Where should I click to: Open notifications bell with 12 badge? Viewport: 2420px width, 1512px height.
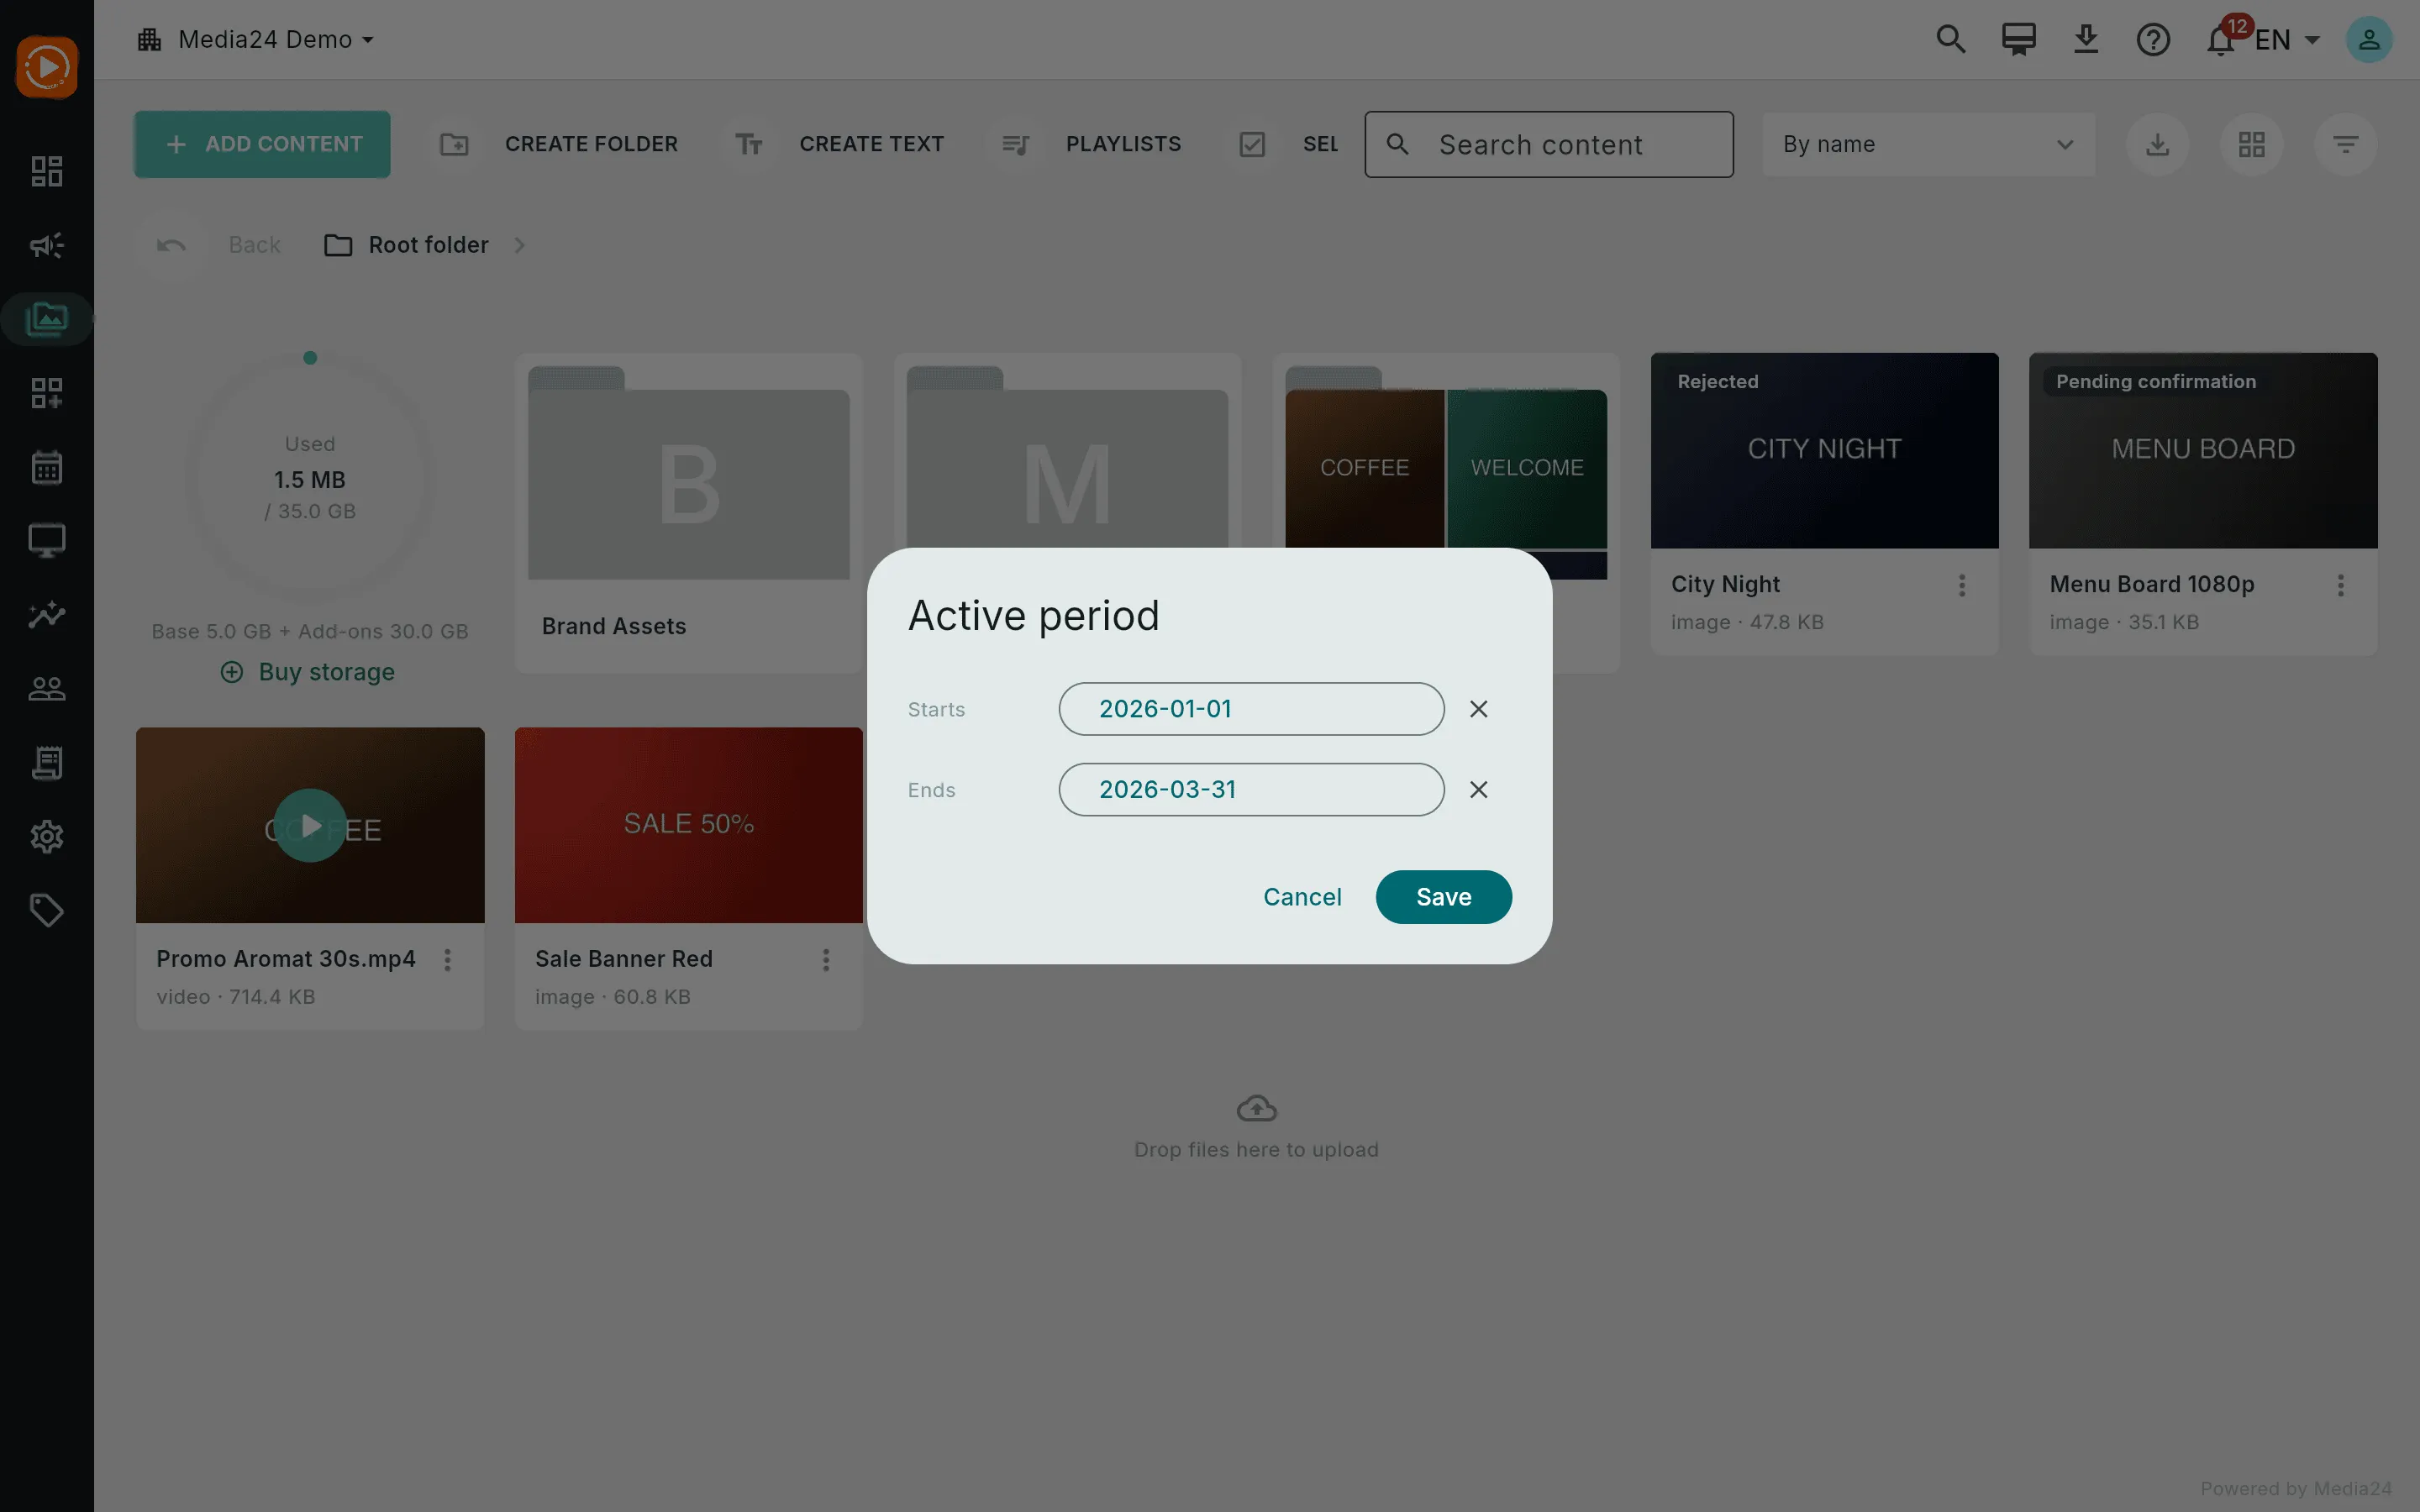coord(2221,39)
